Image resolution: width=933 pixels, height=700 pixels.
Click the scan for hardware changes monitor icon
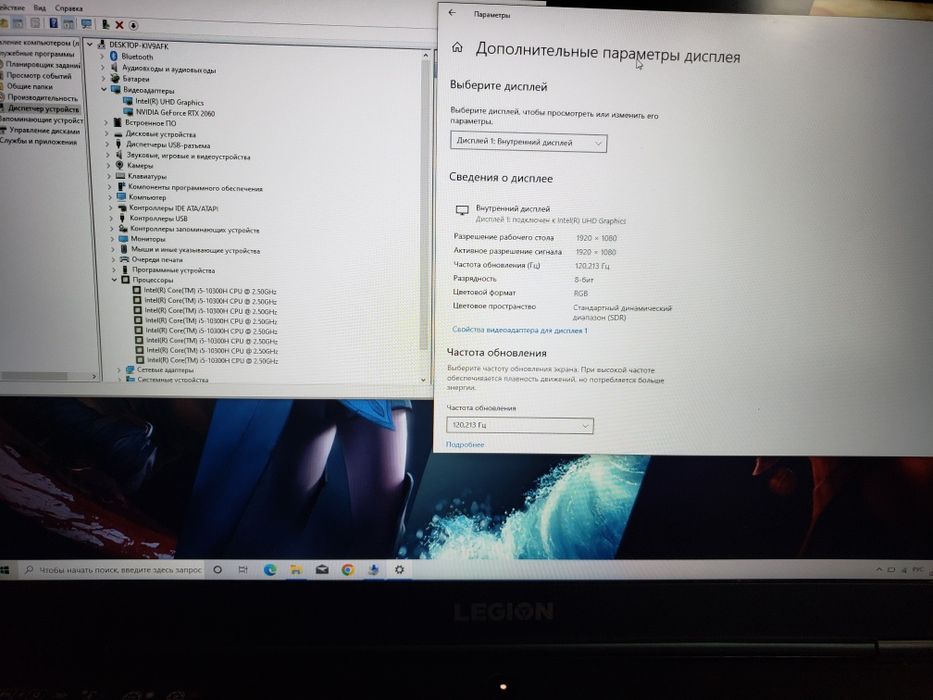87,24
